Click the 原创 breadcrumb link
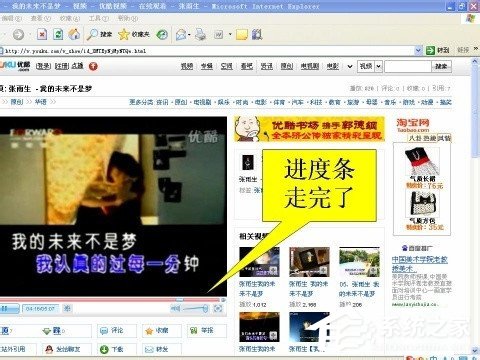 (x=17, y=102)
